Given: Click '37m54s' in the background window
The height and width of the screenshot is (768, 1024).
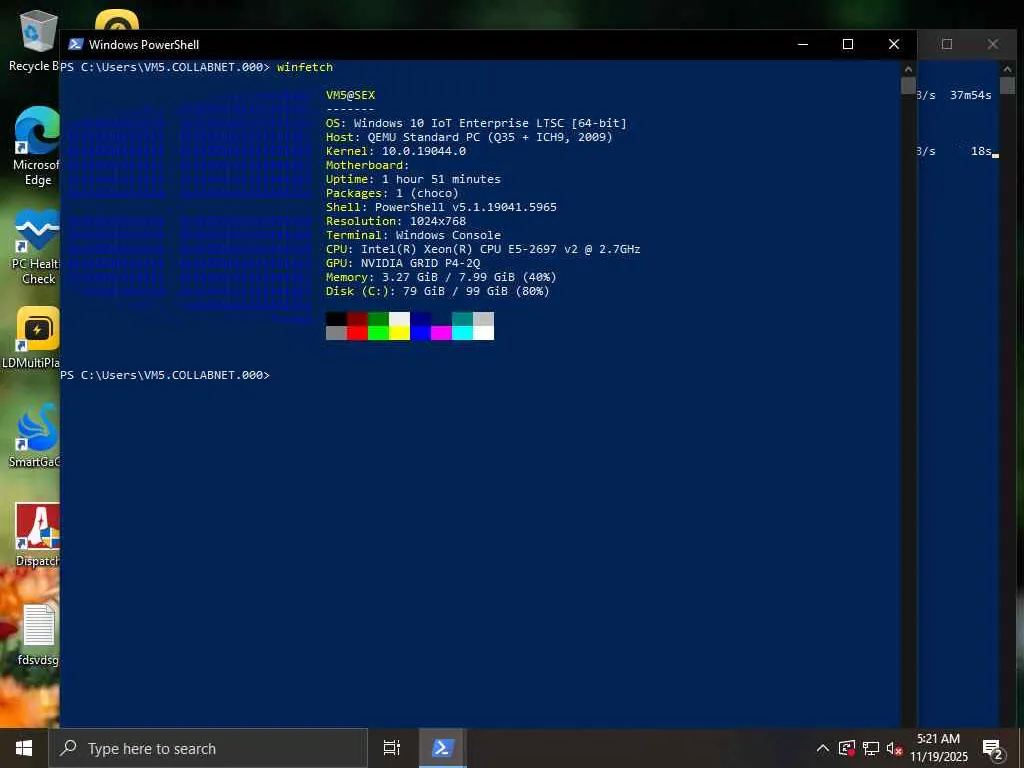Looking at the screenshot, I should (970, 95).
